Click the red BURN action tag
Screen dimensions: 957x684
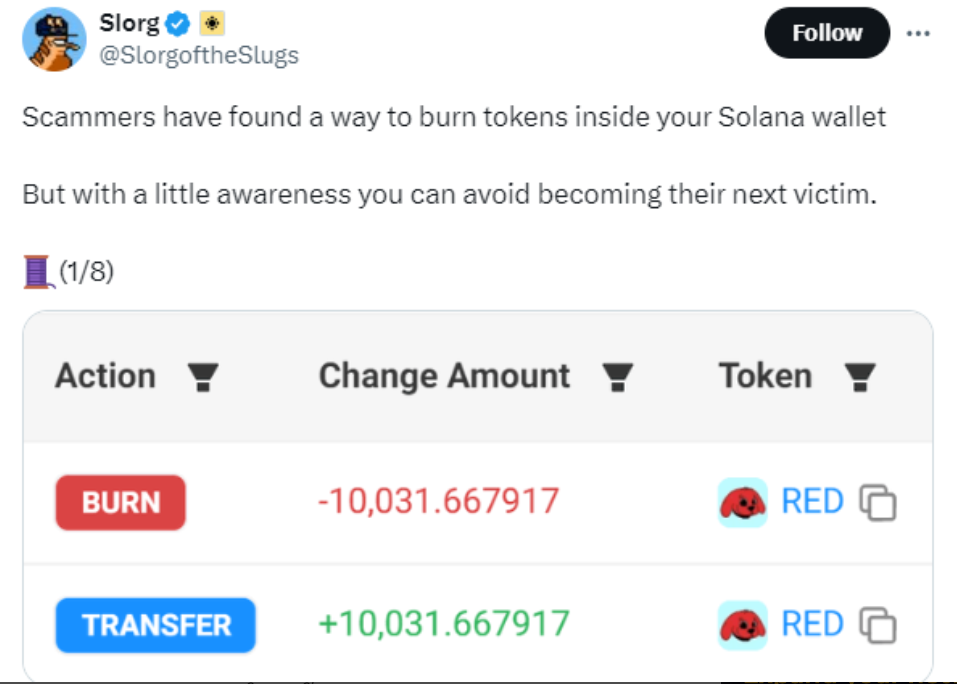coord(120,502)
